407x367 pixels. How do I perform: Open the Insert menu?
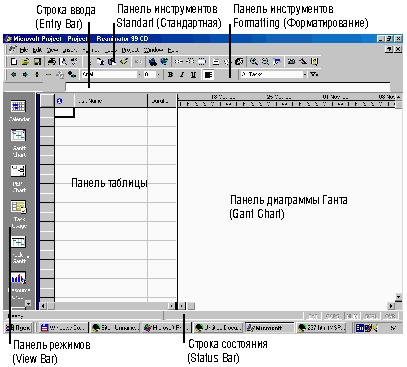pos(70,50)
